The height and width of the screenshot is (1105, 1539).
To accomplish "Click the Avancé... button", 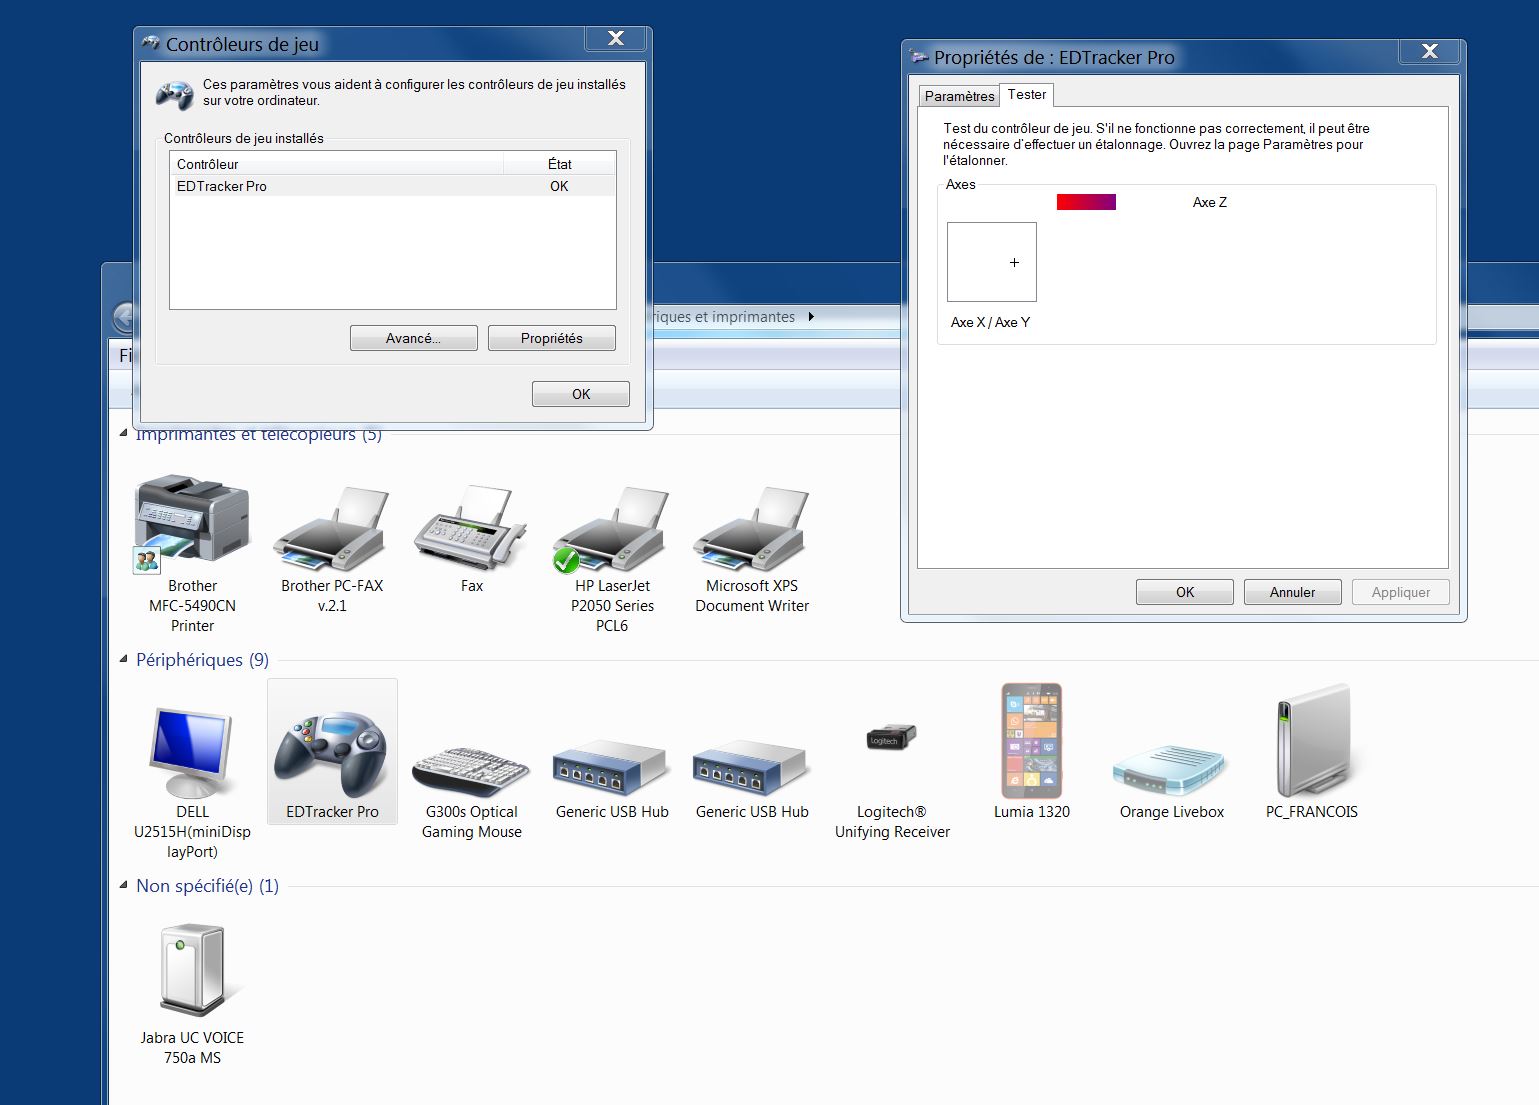I will pos(414,338).
